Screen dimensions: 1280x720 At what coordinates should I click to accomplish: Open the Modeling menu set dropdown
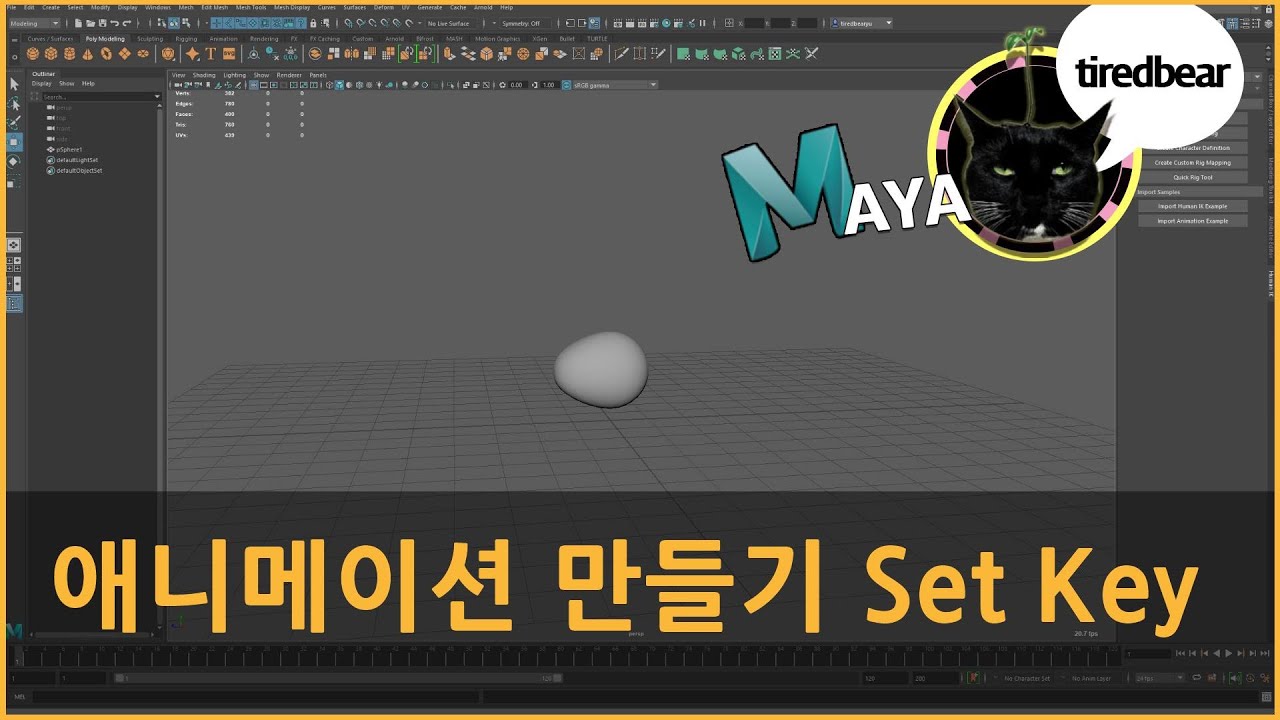[35, 22]
